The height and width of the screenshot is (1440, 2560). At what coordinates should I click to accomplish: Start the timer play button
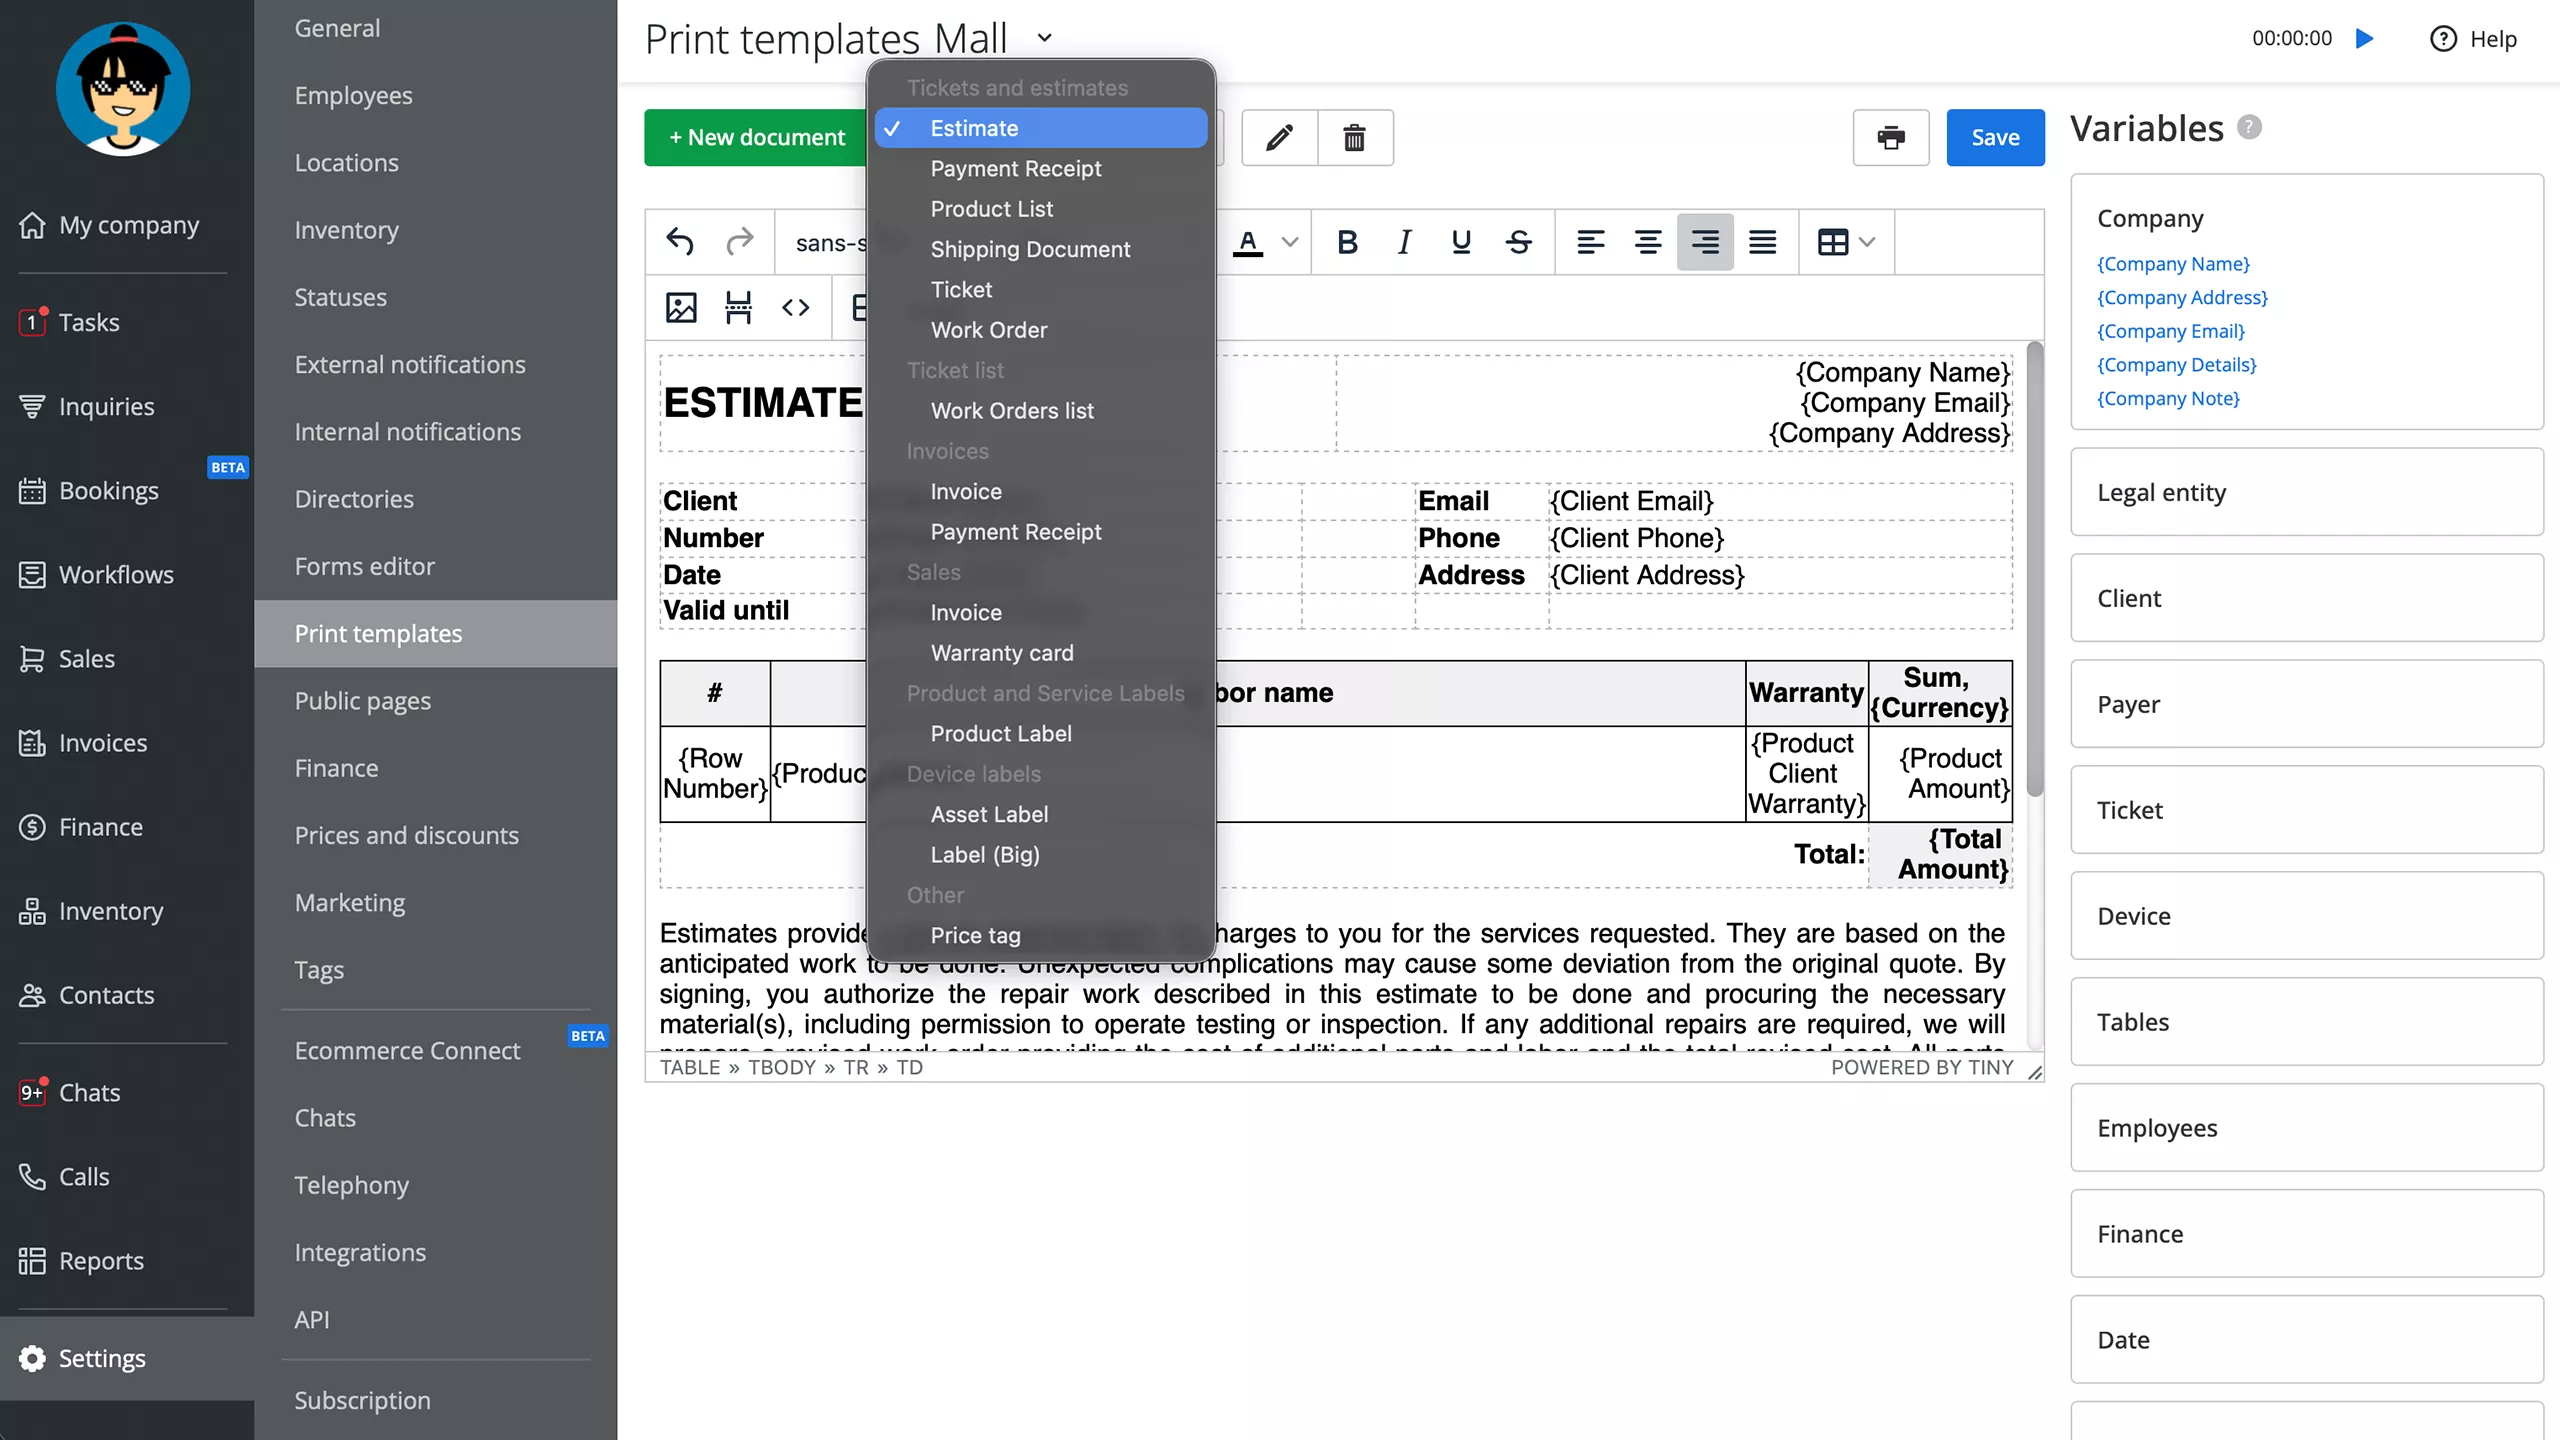[x=2365, y=38]
